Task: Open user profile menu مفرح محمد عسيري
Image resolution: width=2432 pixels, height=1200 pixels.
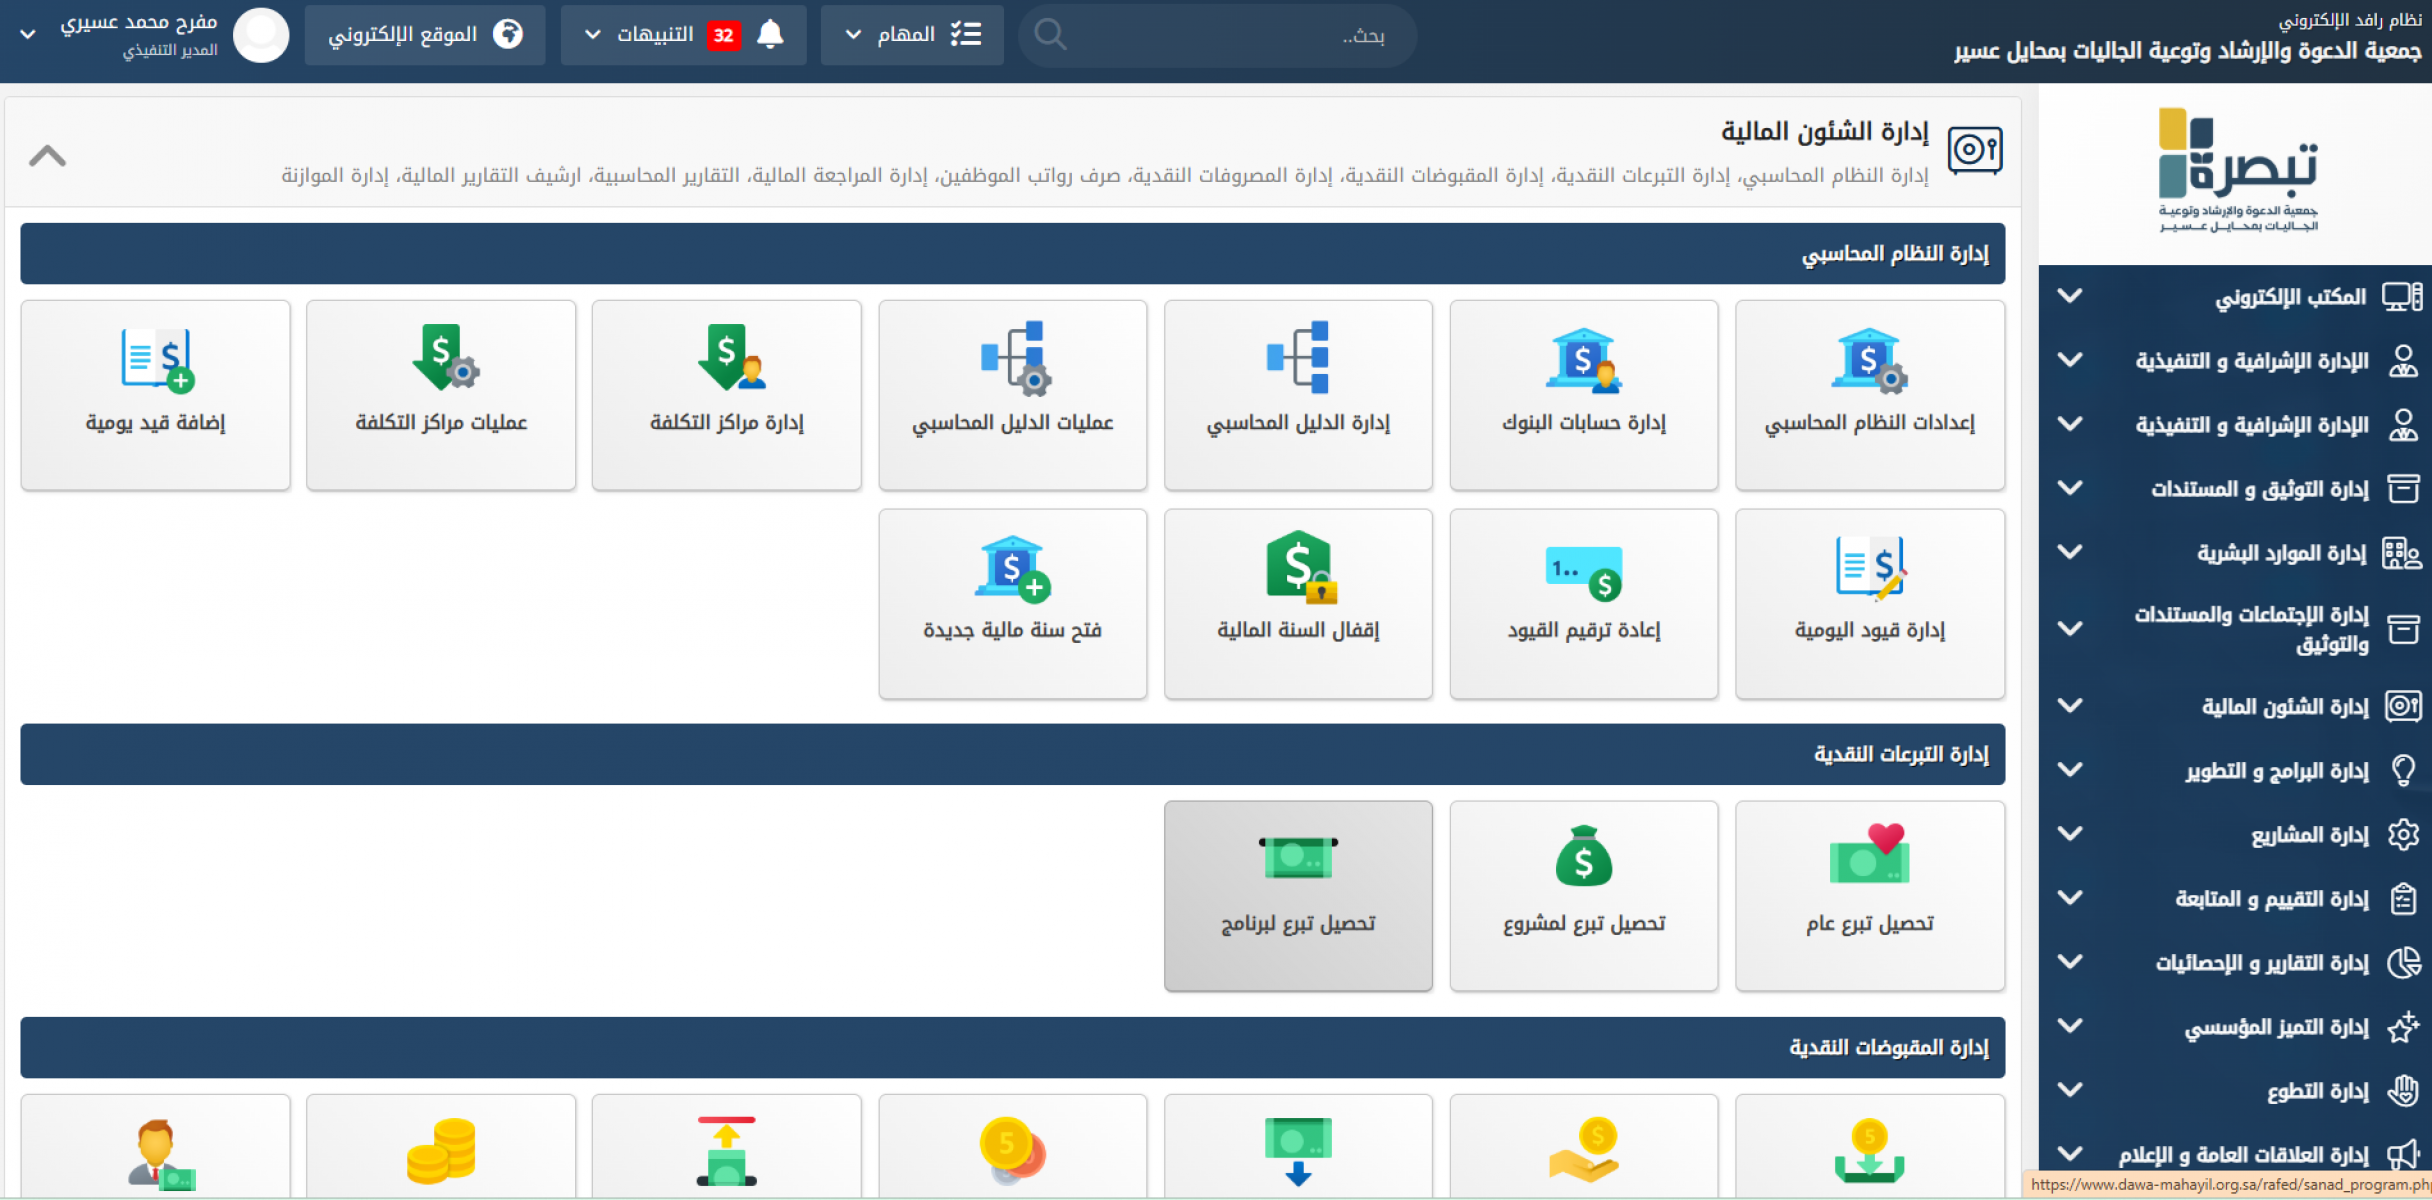Action: pyautogui.click(x=140, y=35)
